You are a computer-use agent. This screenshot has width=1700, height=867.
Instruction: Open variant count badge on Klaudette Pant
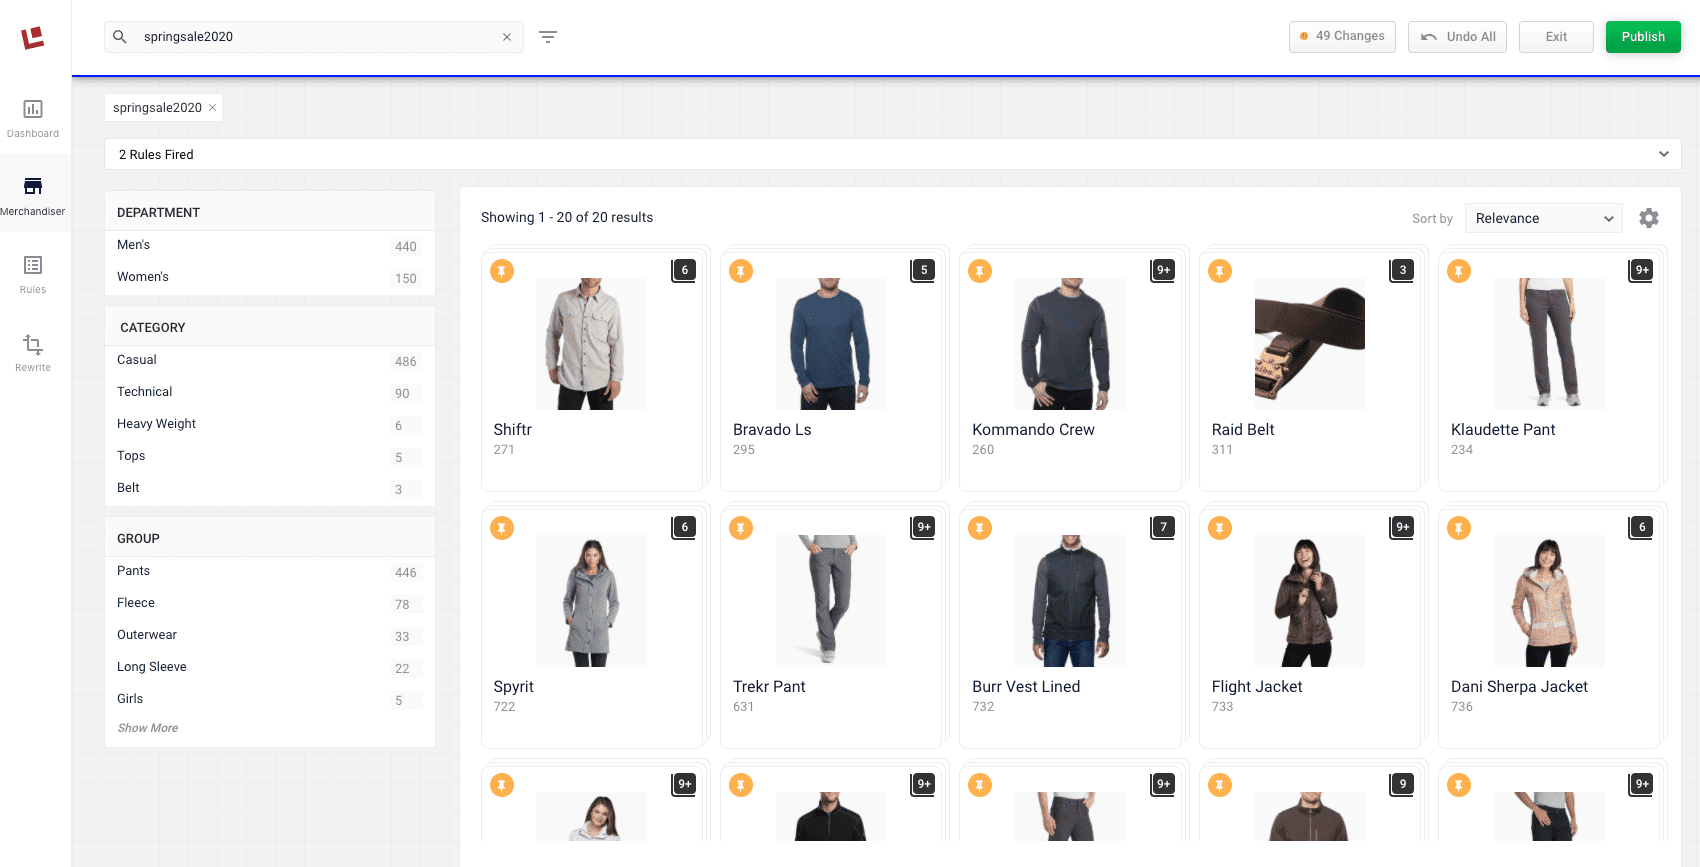tap(1642, 270)
